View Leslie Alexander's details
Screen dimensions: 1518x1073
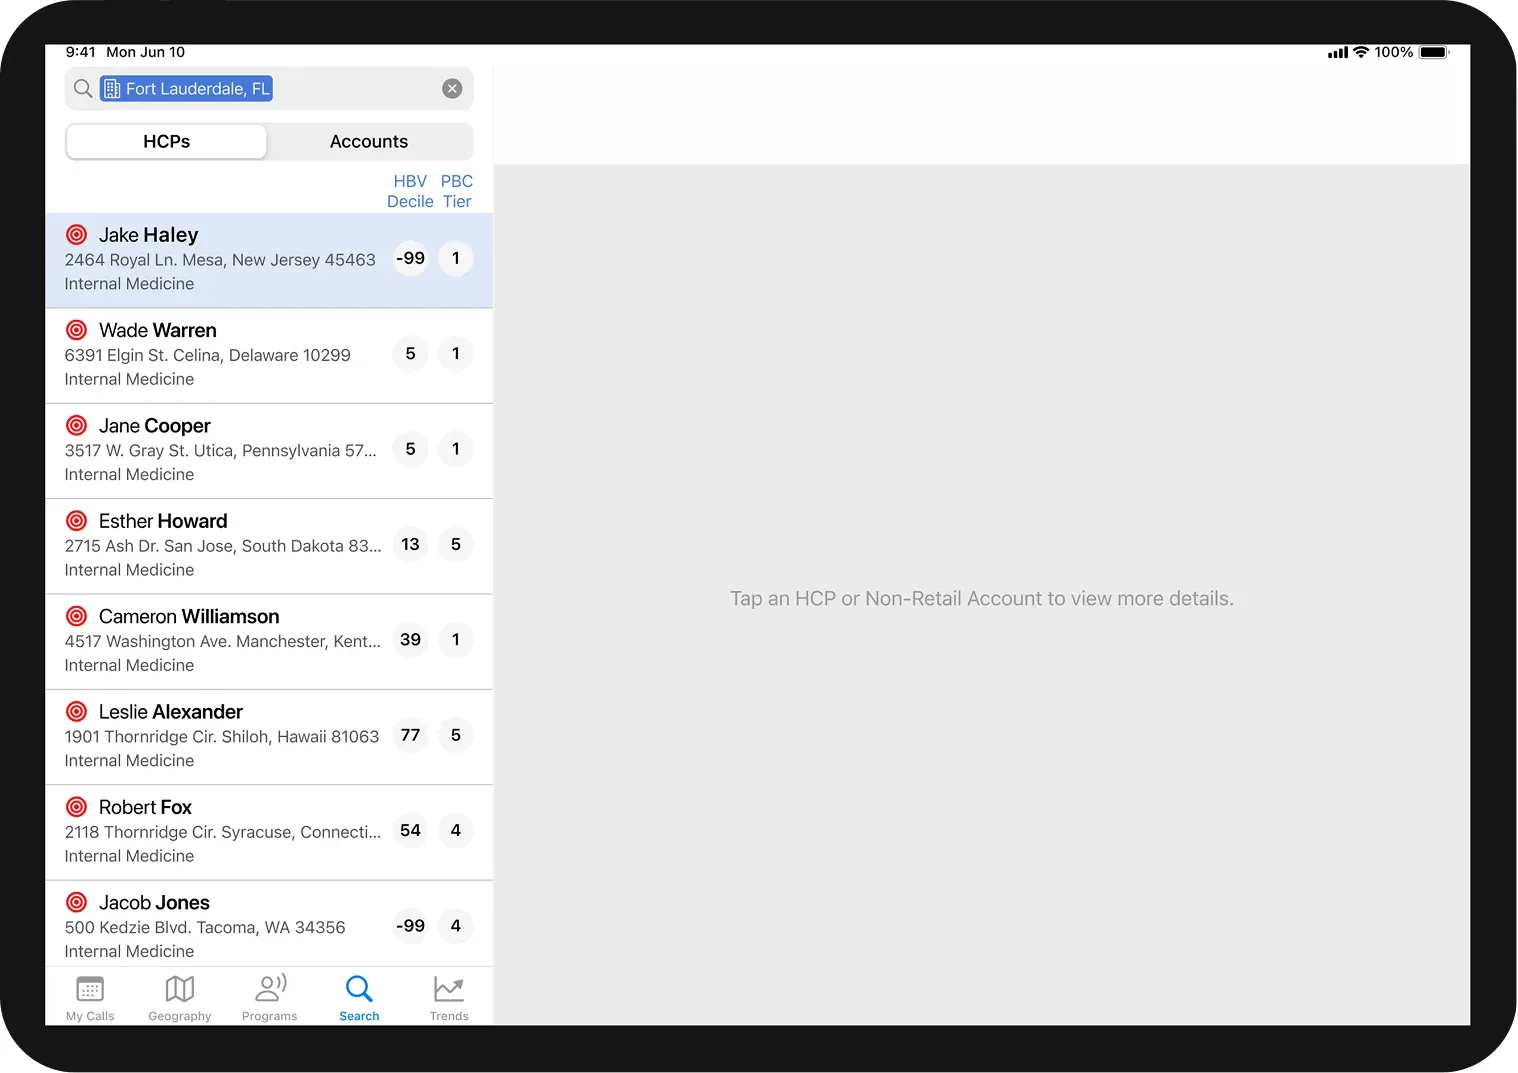[x=269, y=737]
